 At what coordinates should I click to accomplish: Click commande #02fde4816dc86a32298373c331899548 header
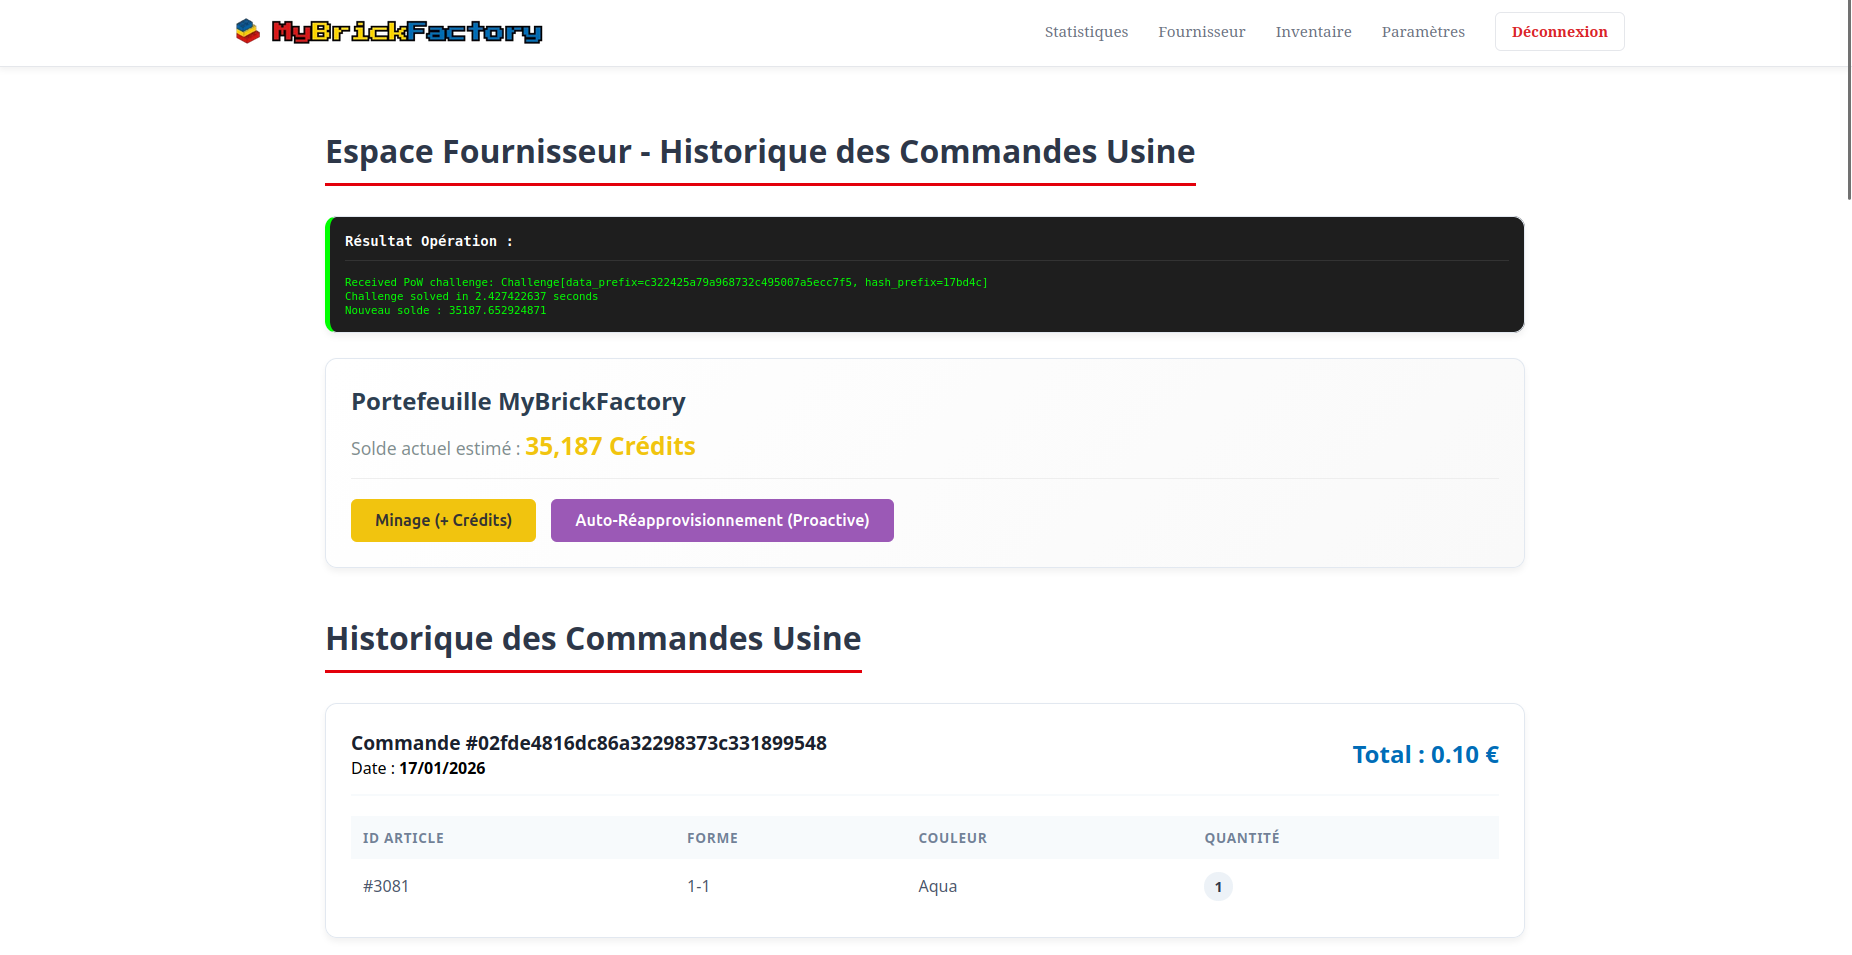[589, 743]
